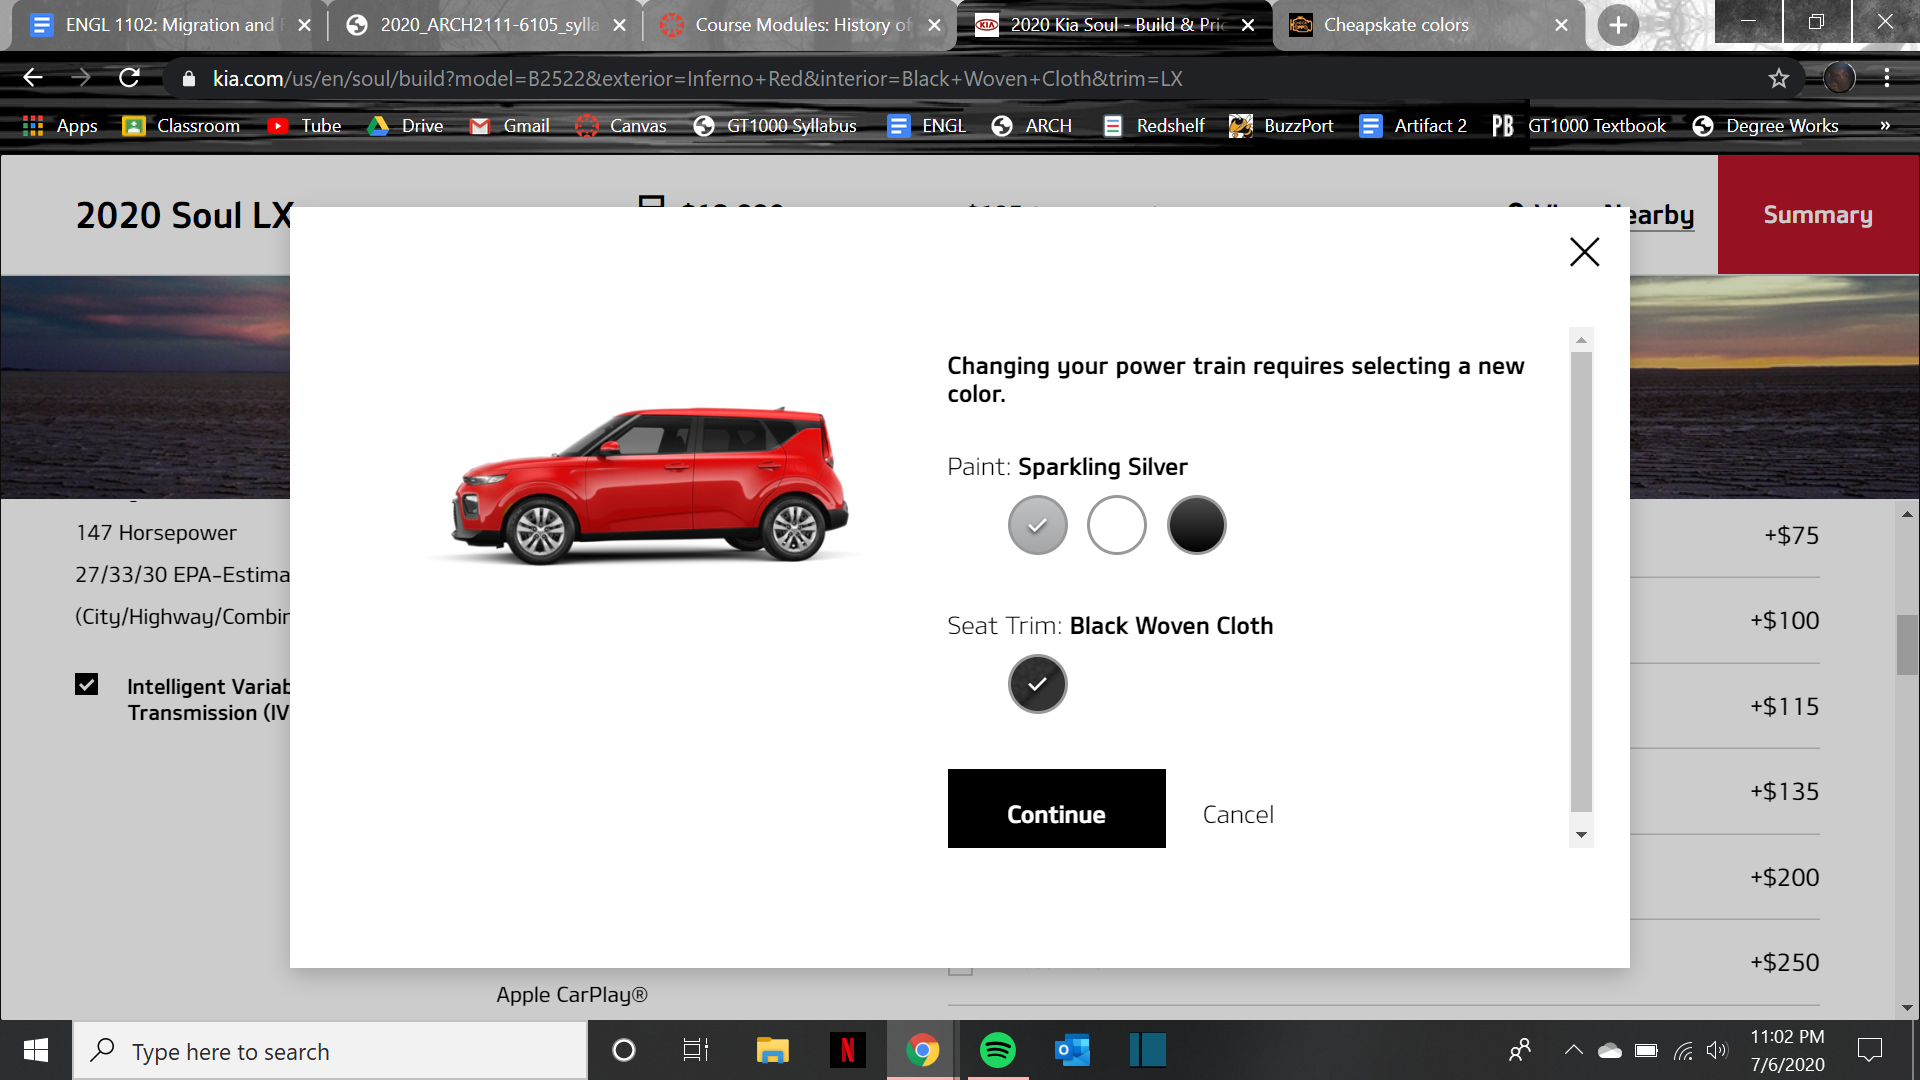Open the Windows Start menu
1920x1080 pixels.
[36, 1050]
